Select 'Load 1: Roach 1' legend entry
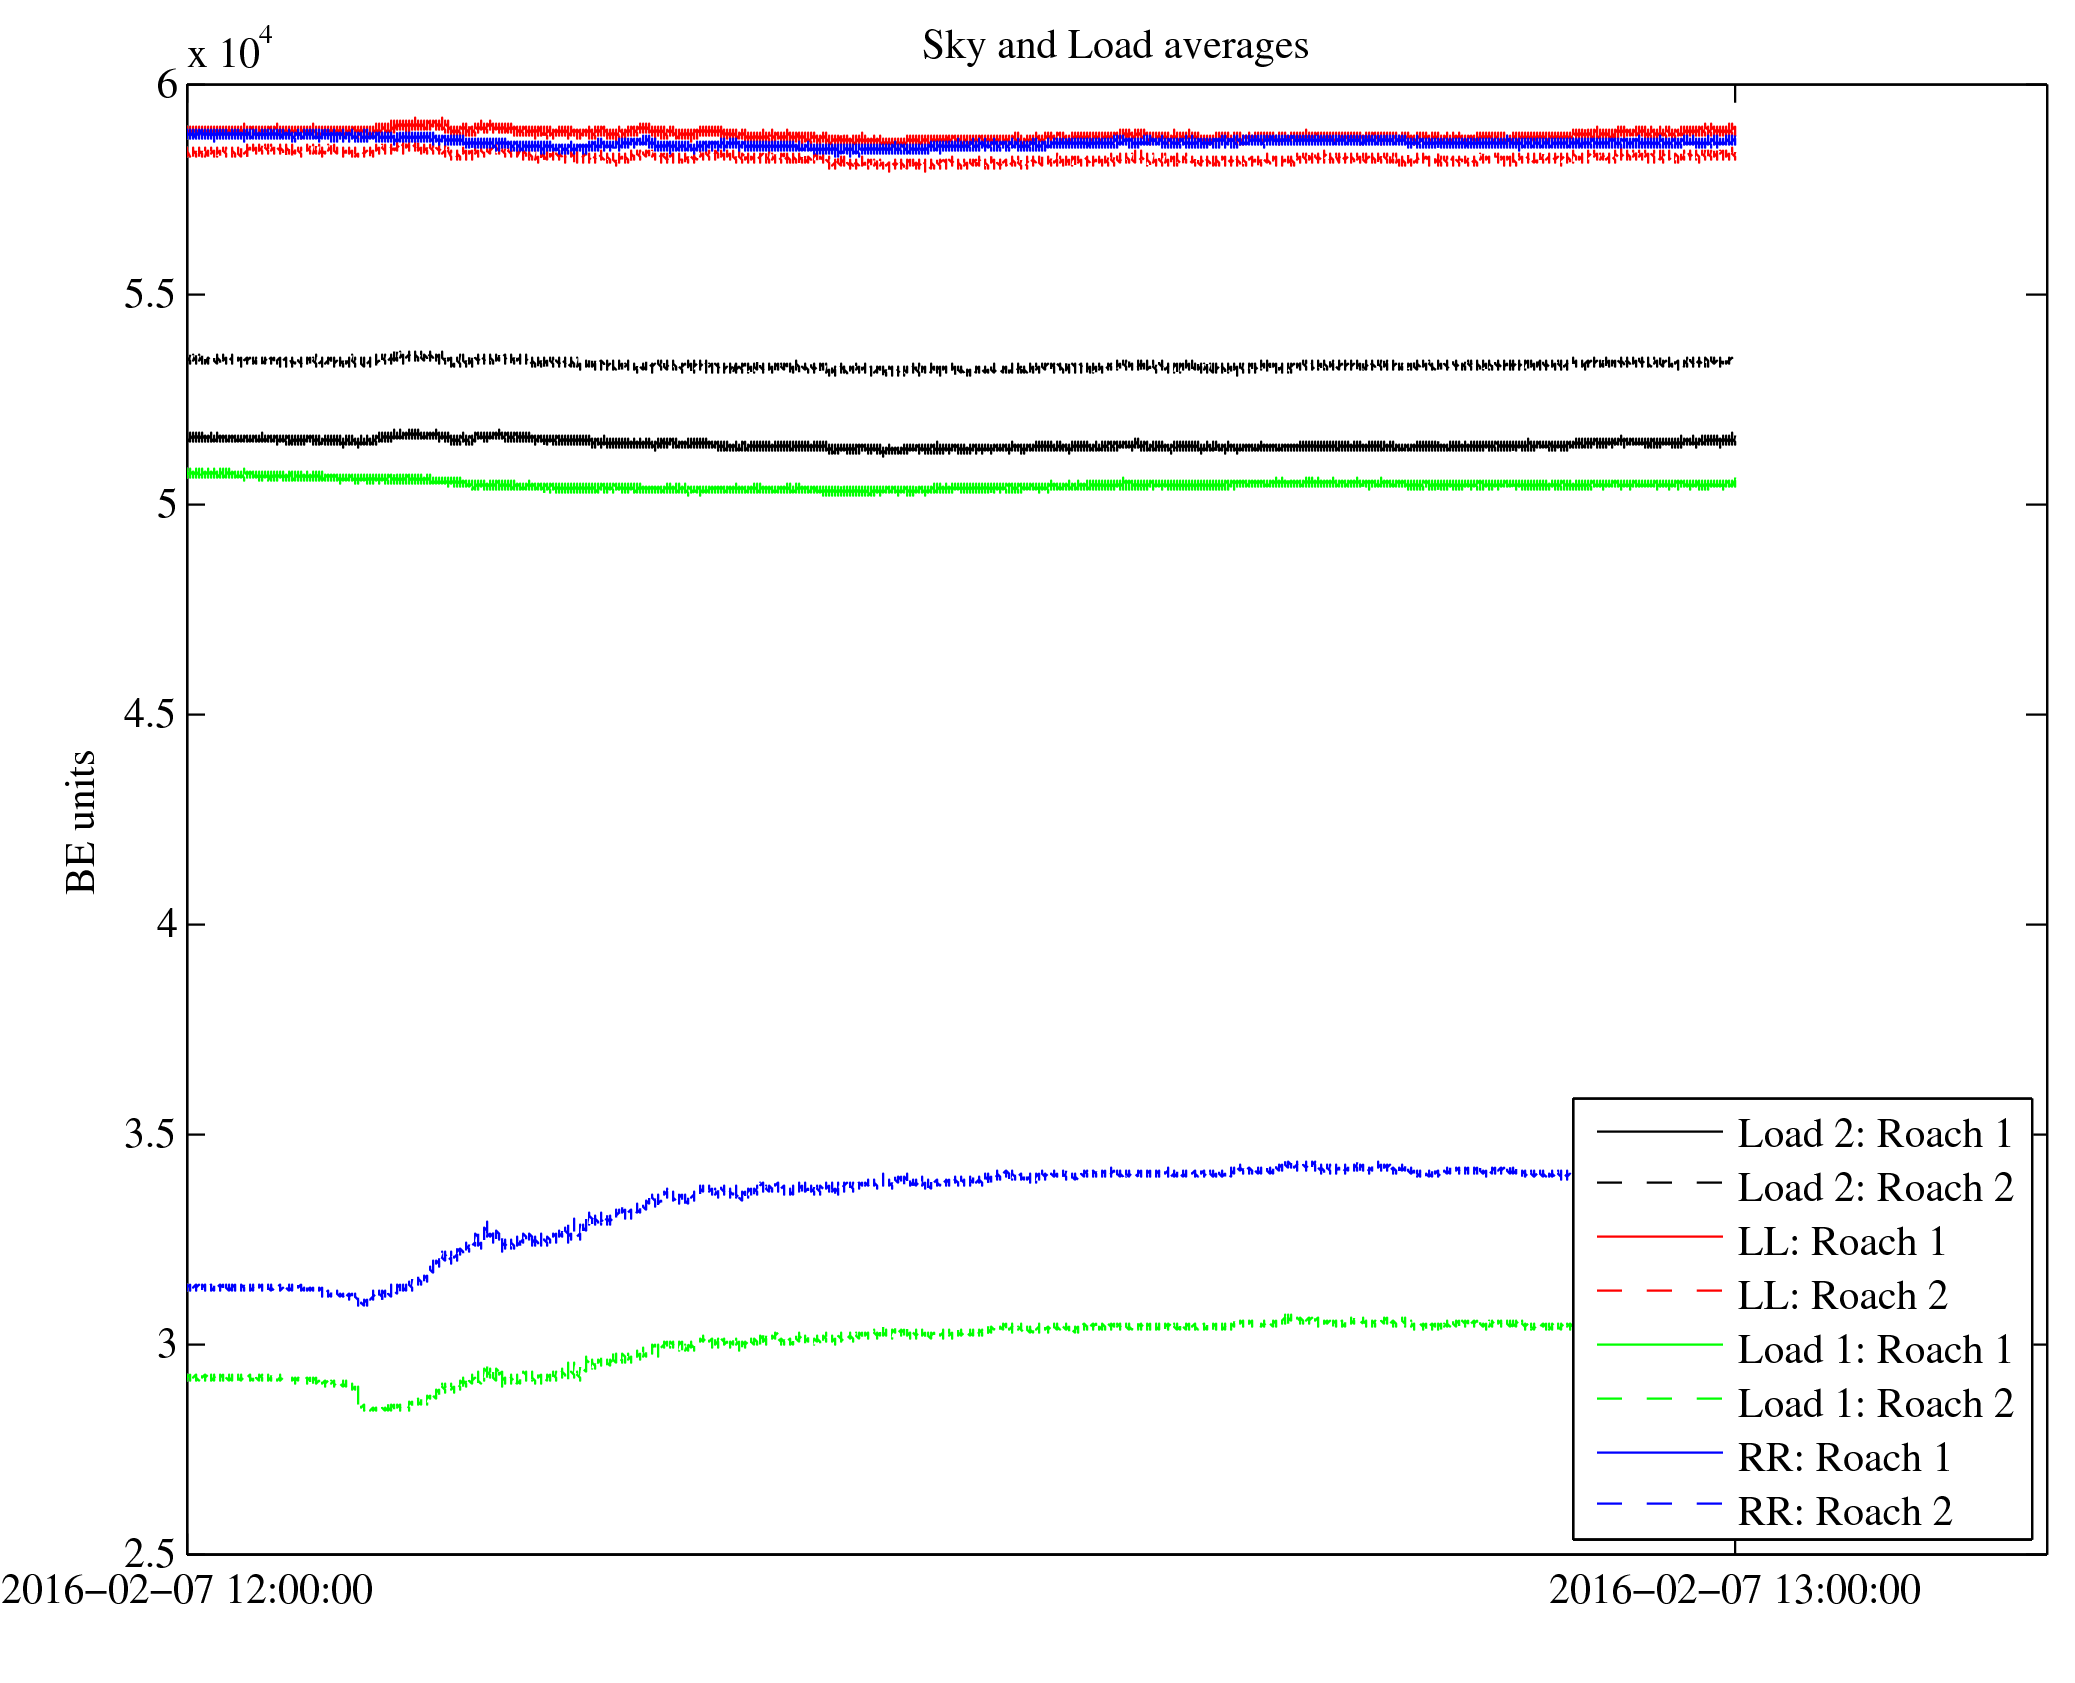 (x=1874, y=1350)
